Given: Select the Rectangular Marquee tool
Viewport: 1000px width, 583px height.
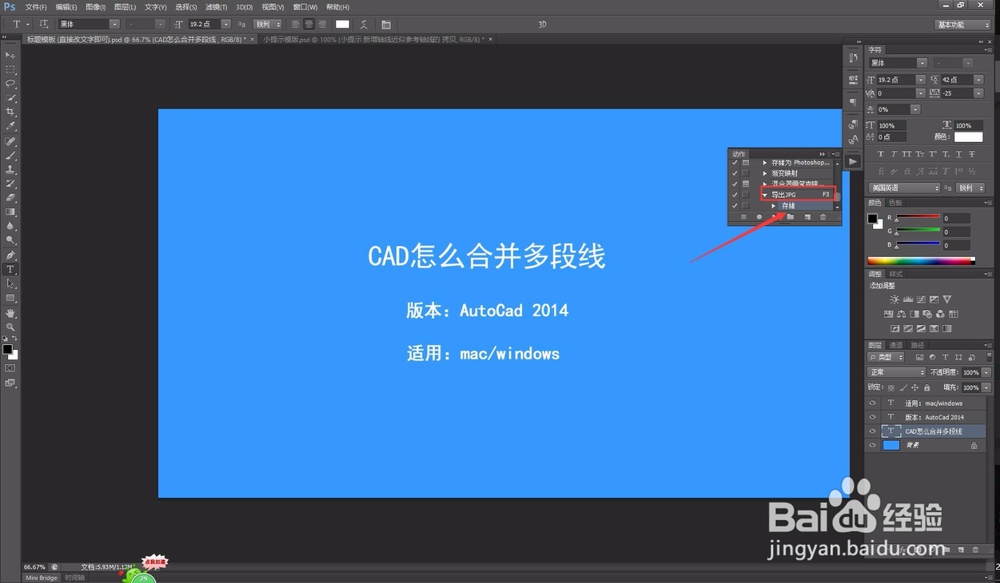Looking at the screenshot, I should (x=10, y=70).
